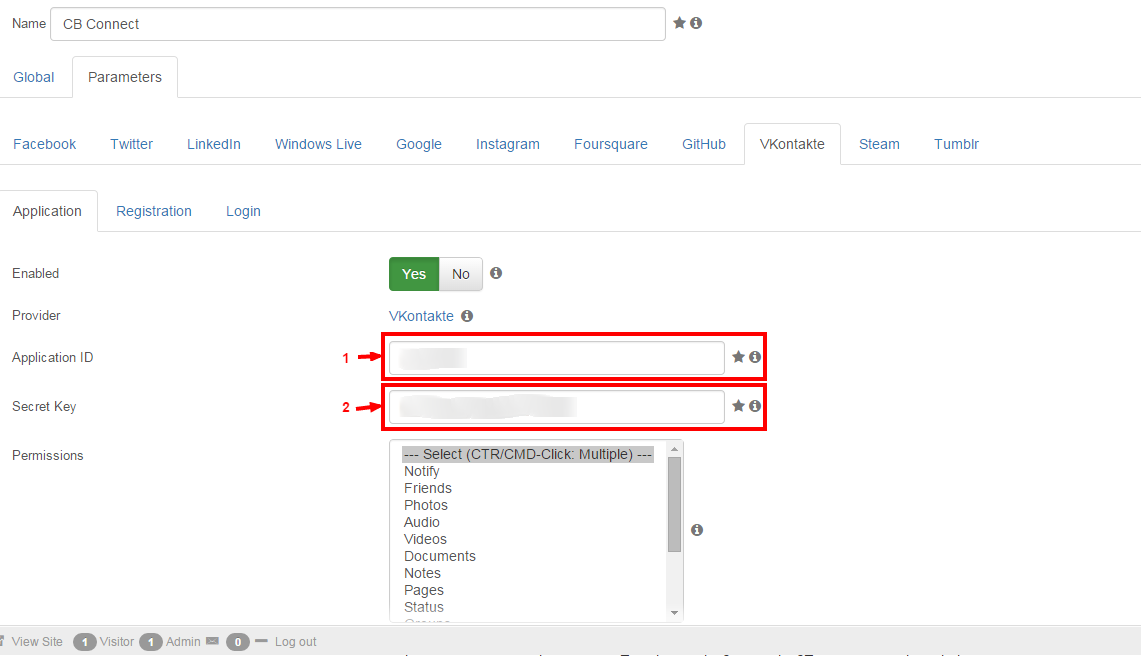Click the star icon next to Name field
This screenshot has width=1141, height=665.
point(680,23)
